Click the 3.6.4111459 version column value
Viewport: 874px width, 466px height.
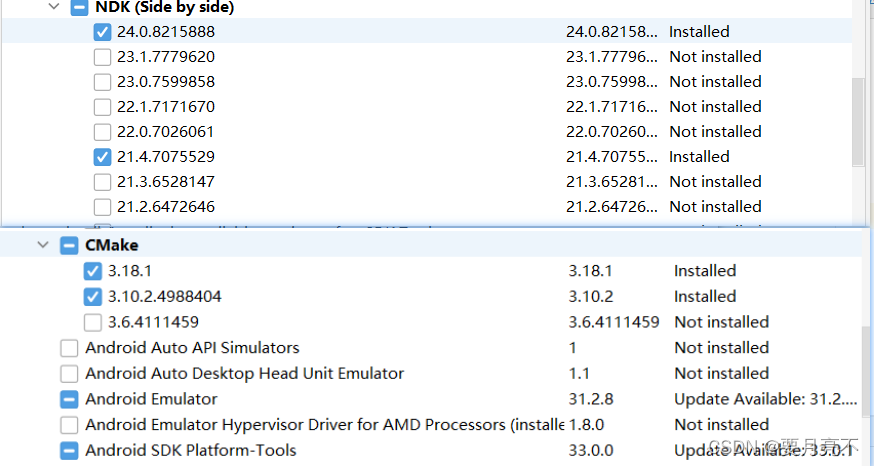click(614, 322)
